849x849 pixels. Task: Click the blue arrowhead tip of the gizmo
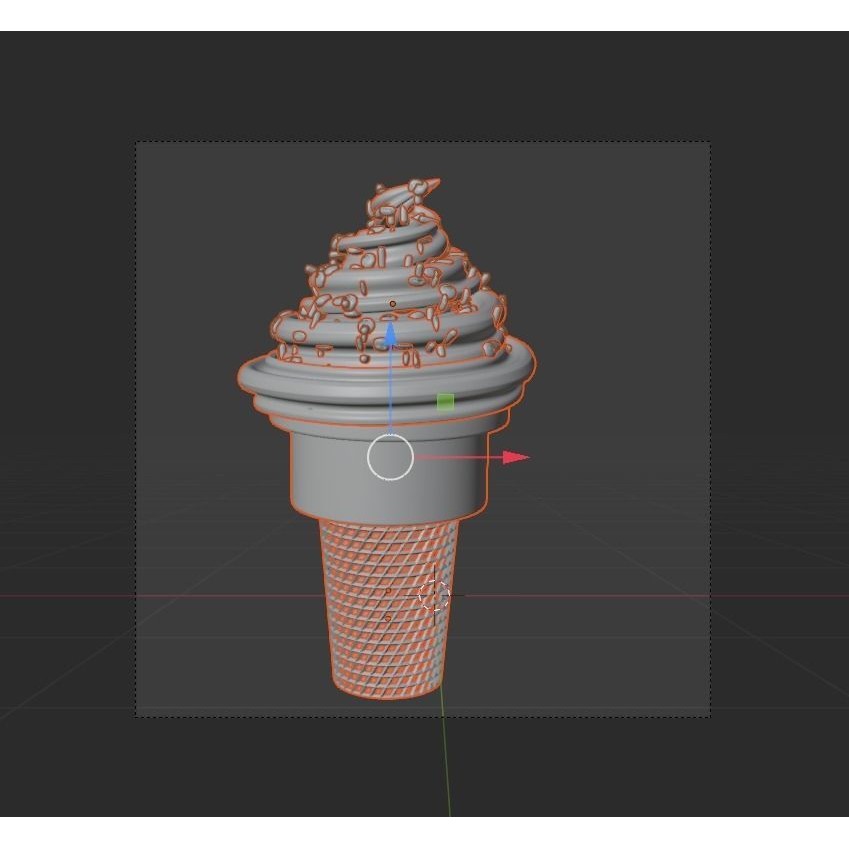[x=390, y=325]
